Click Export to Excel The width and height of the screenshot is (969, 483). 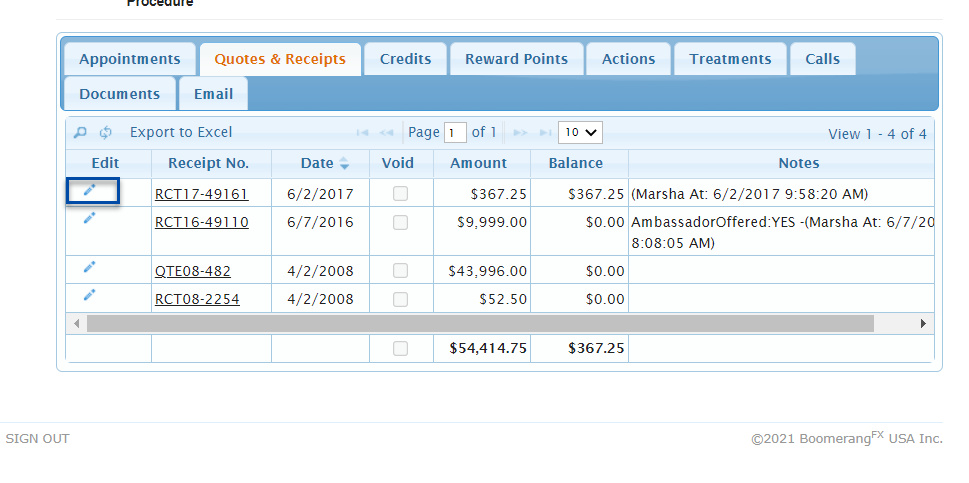181,133
